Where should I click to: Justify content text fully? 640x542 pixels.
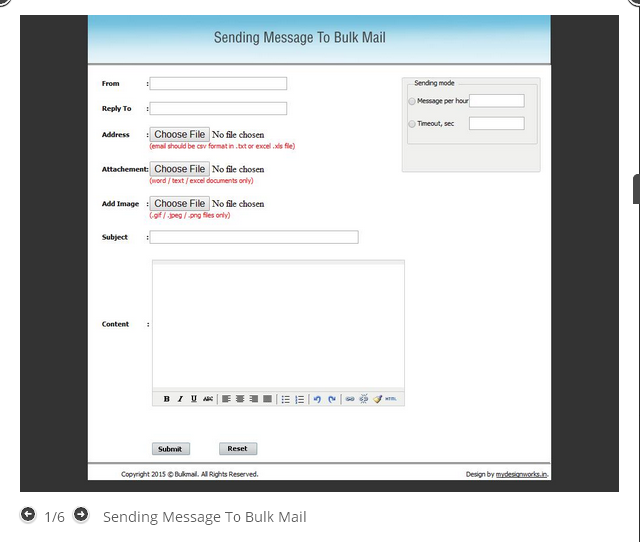click(x=267, y=399)
